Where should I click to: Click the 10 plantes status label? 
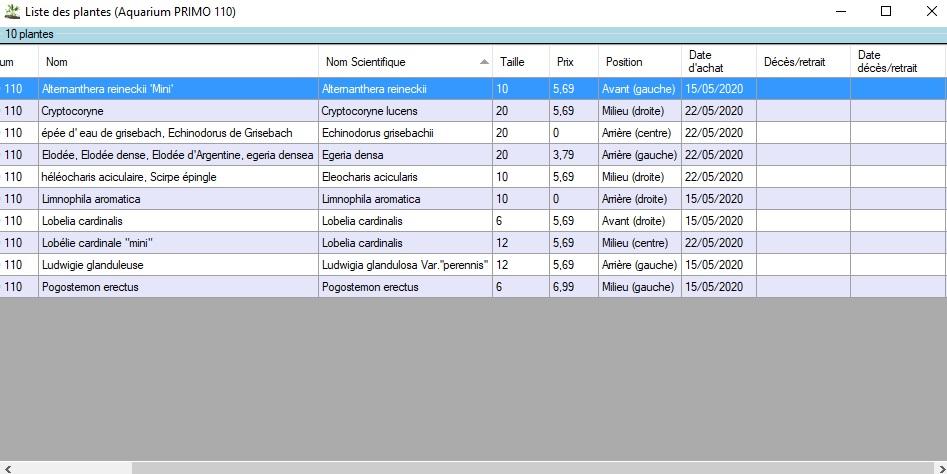click(29, 34)
